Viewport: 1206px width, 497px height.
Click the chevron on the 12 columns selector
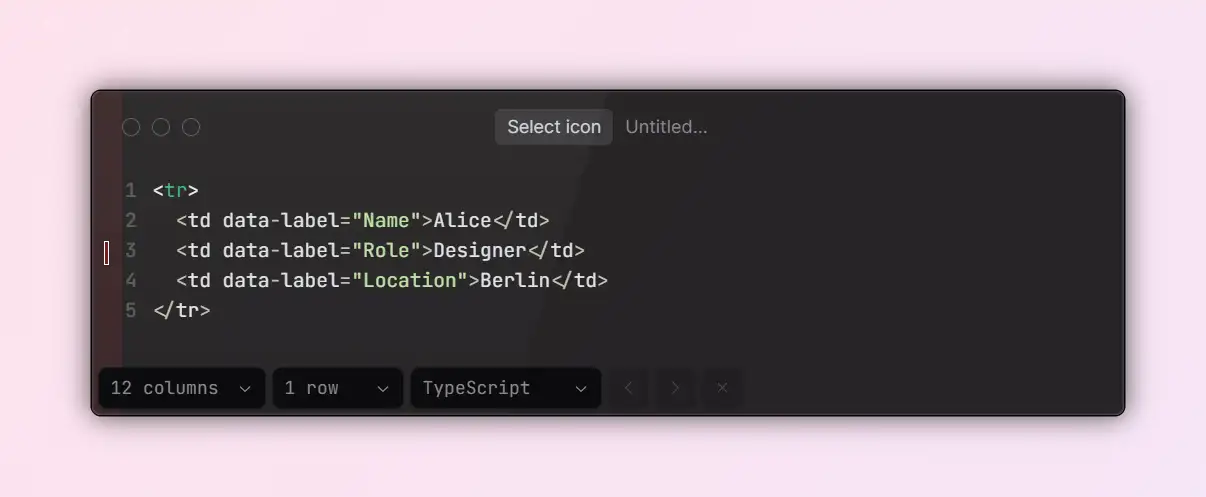pyautogui.click(x=245, y=389)
